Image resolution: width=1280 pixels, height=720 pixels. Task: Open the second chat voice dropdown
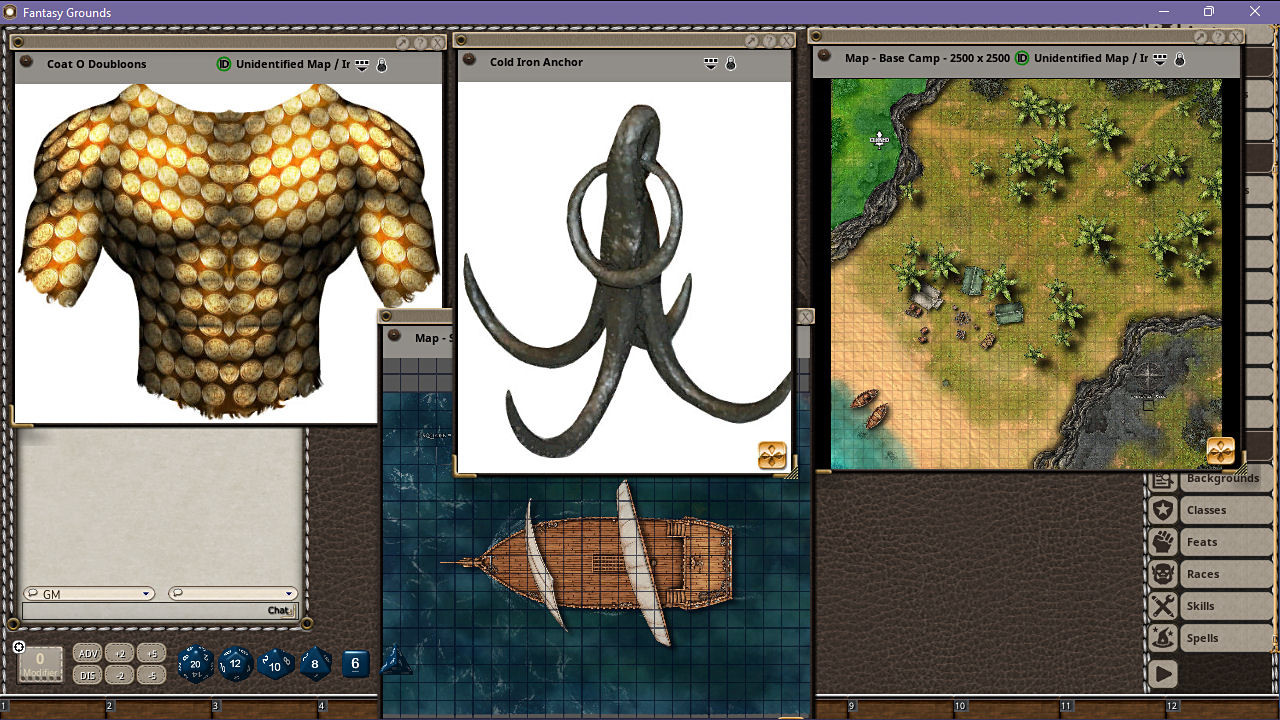tap(288, 593)
